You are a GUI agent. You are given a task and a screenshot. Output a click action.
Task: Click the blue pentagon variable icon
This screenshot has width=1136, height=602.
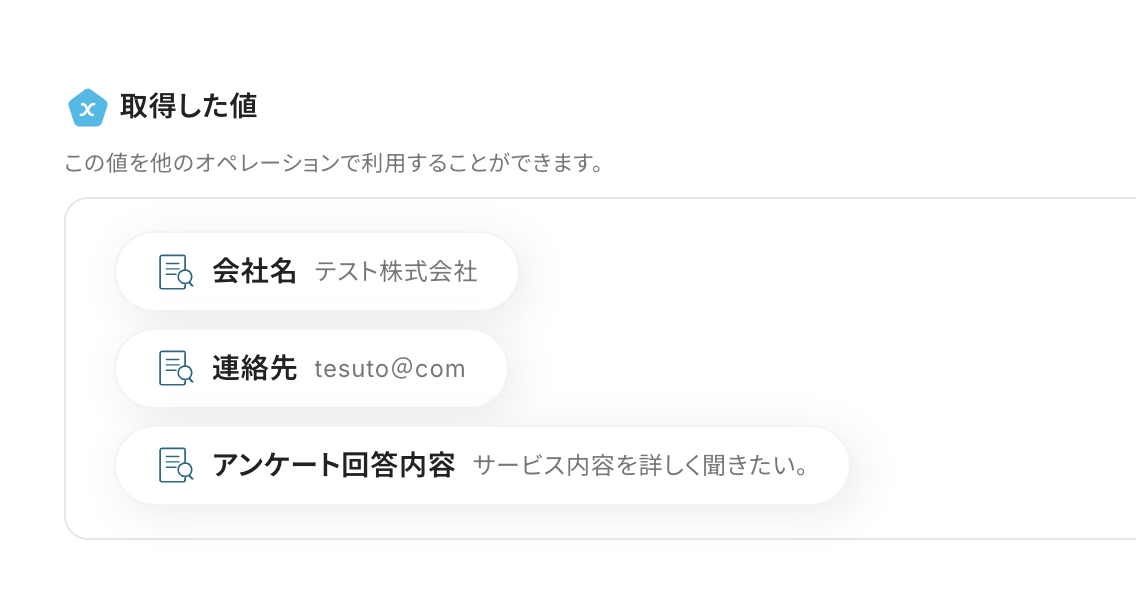pos(87,108)
